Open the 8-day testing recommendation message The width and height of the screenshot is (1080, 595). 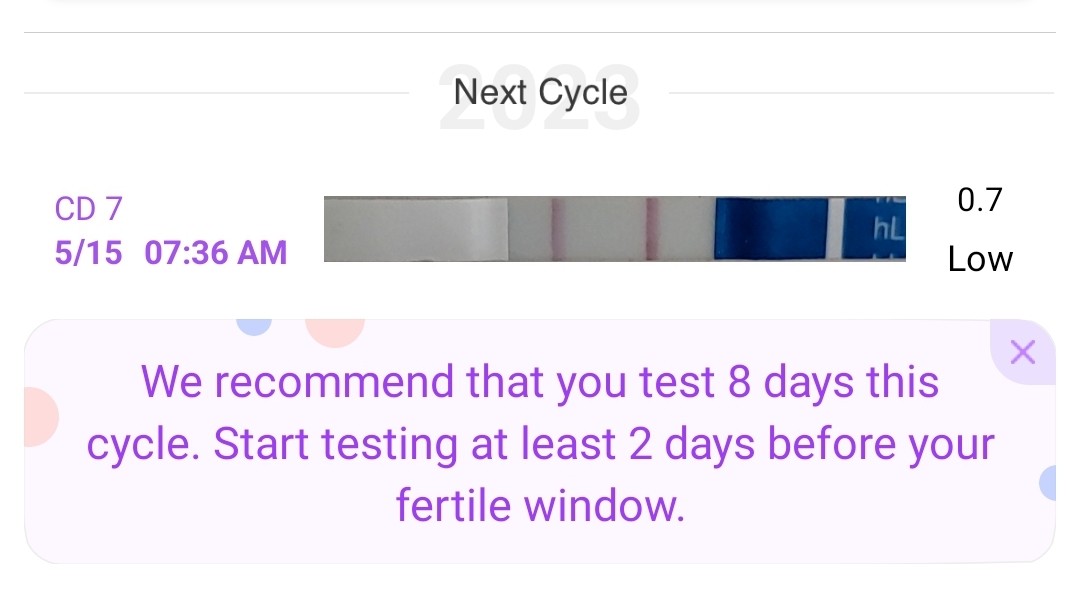tap(540, 443)
